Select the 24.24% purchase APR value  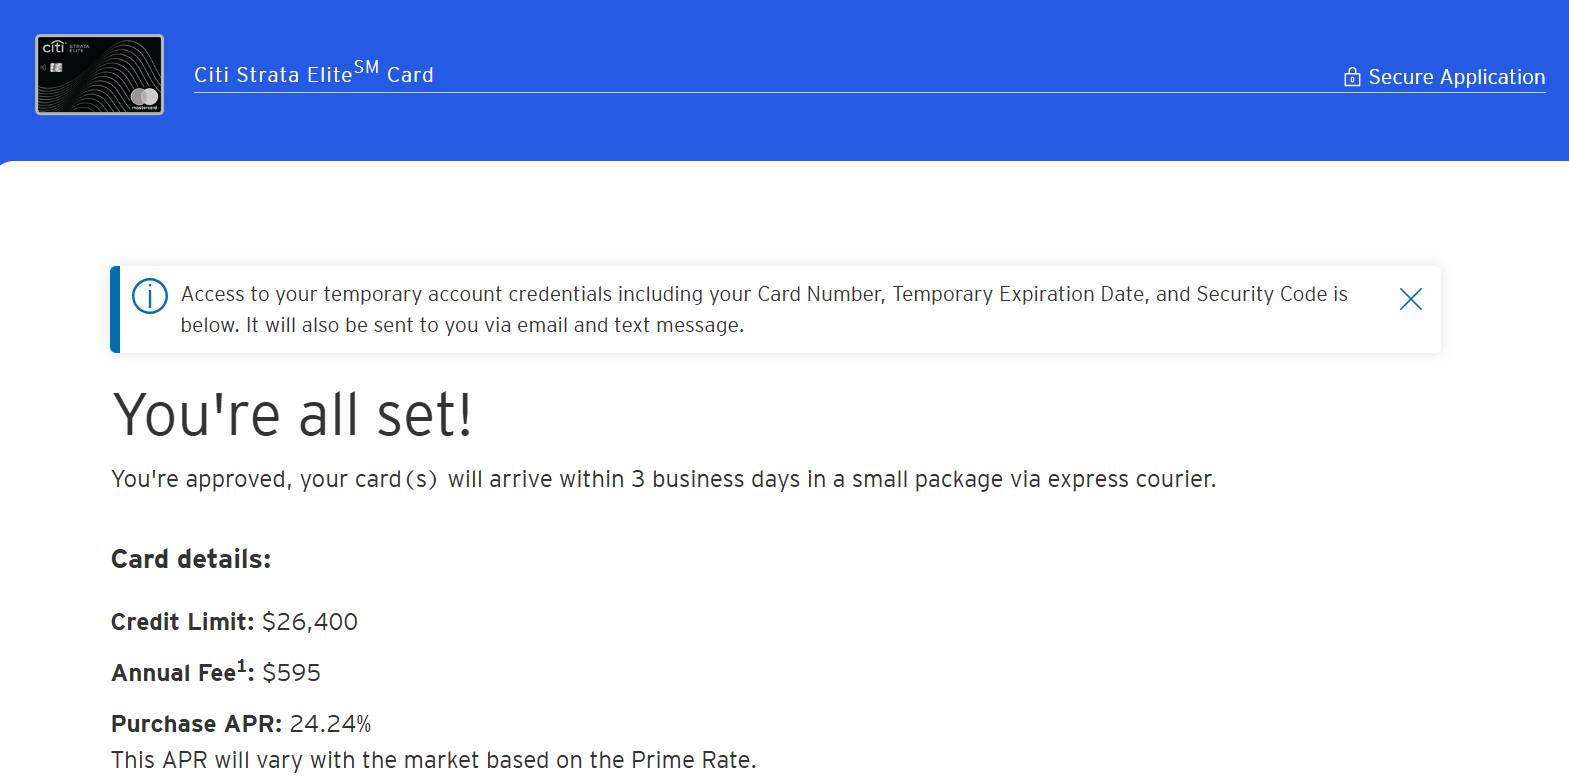pyautogui.click(x=330, y=724)
